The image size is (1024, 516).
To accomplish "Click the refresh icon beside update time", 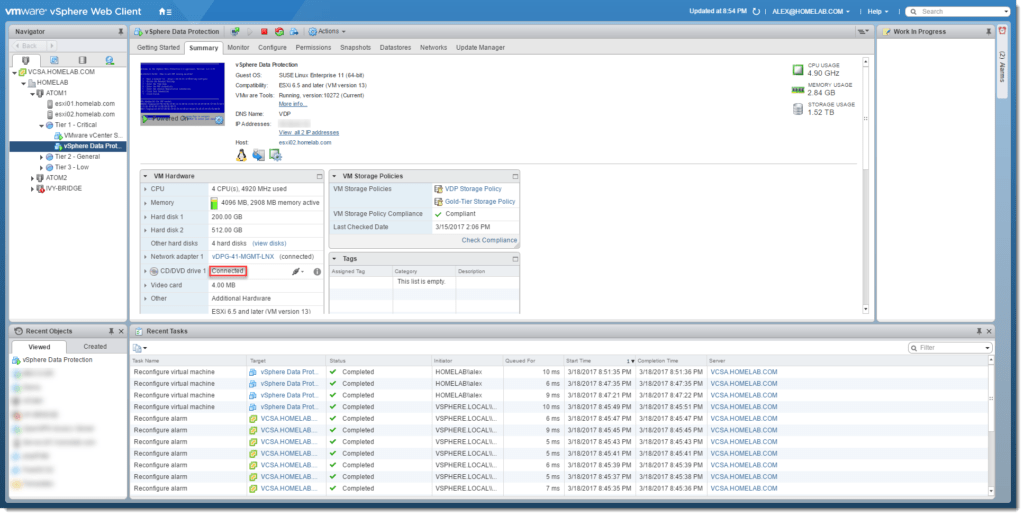I will click(x=756, y=11).
